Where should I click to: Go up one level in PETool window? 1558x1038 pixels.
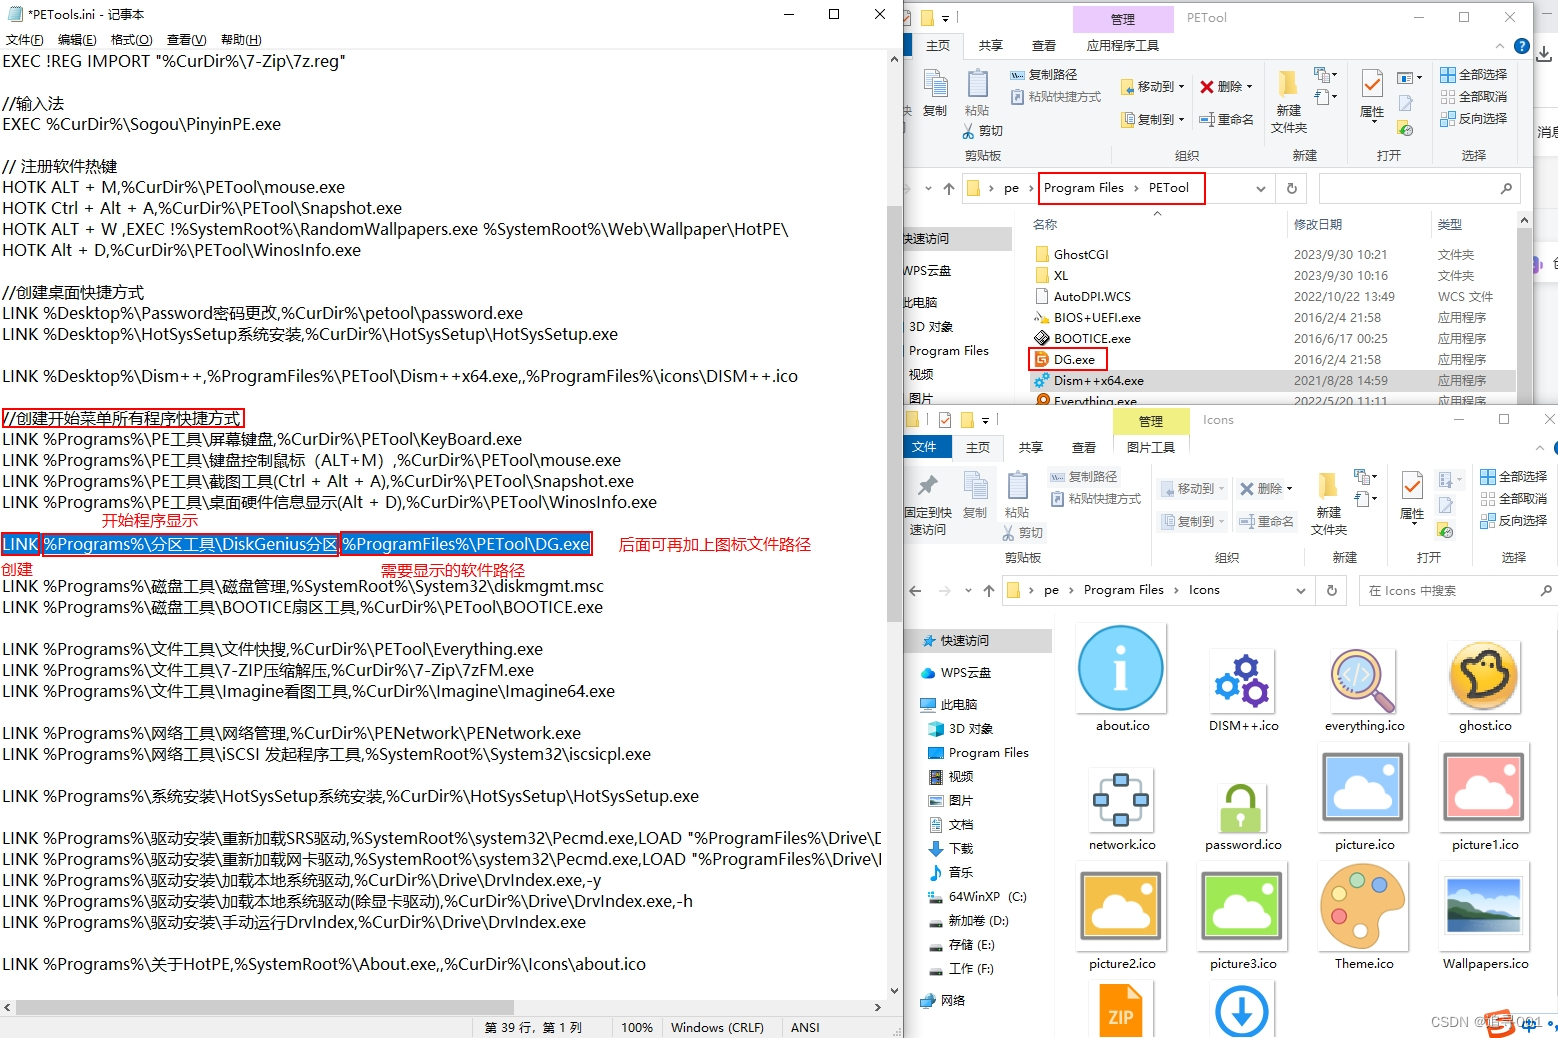point(949,188)
